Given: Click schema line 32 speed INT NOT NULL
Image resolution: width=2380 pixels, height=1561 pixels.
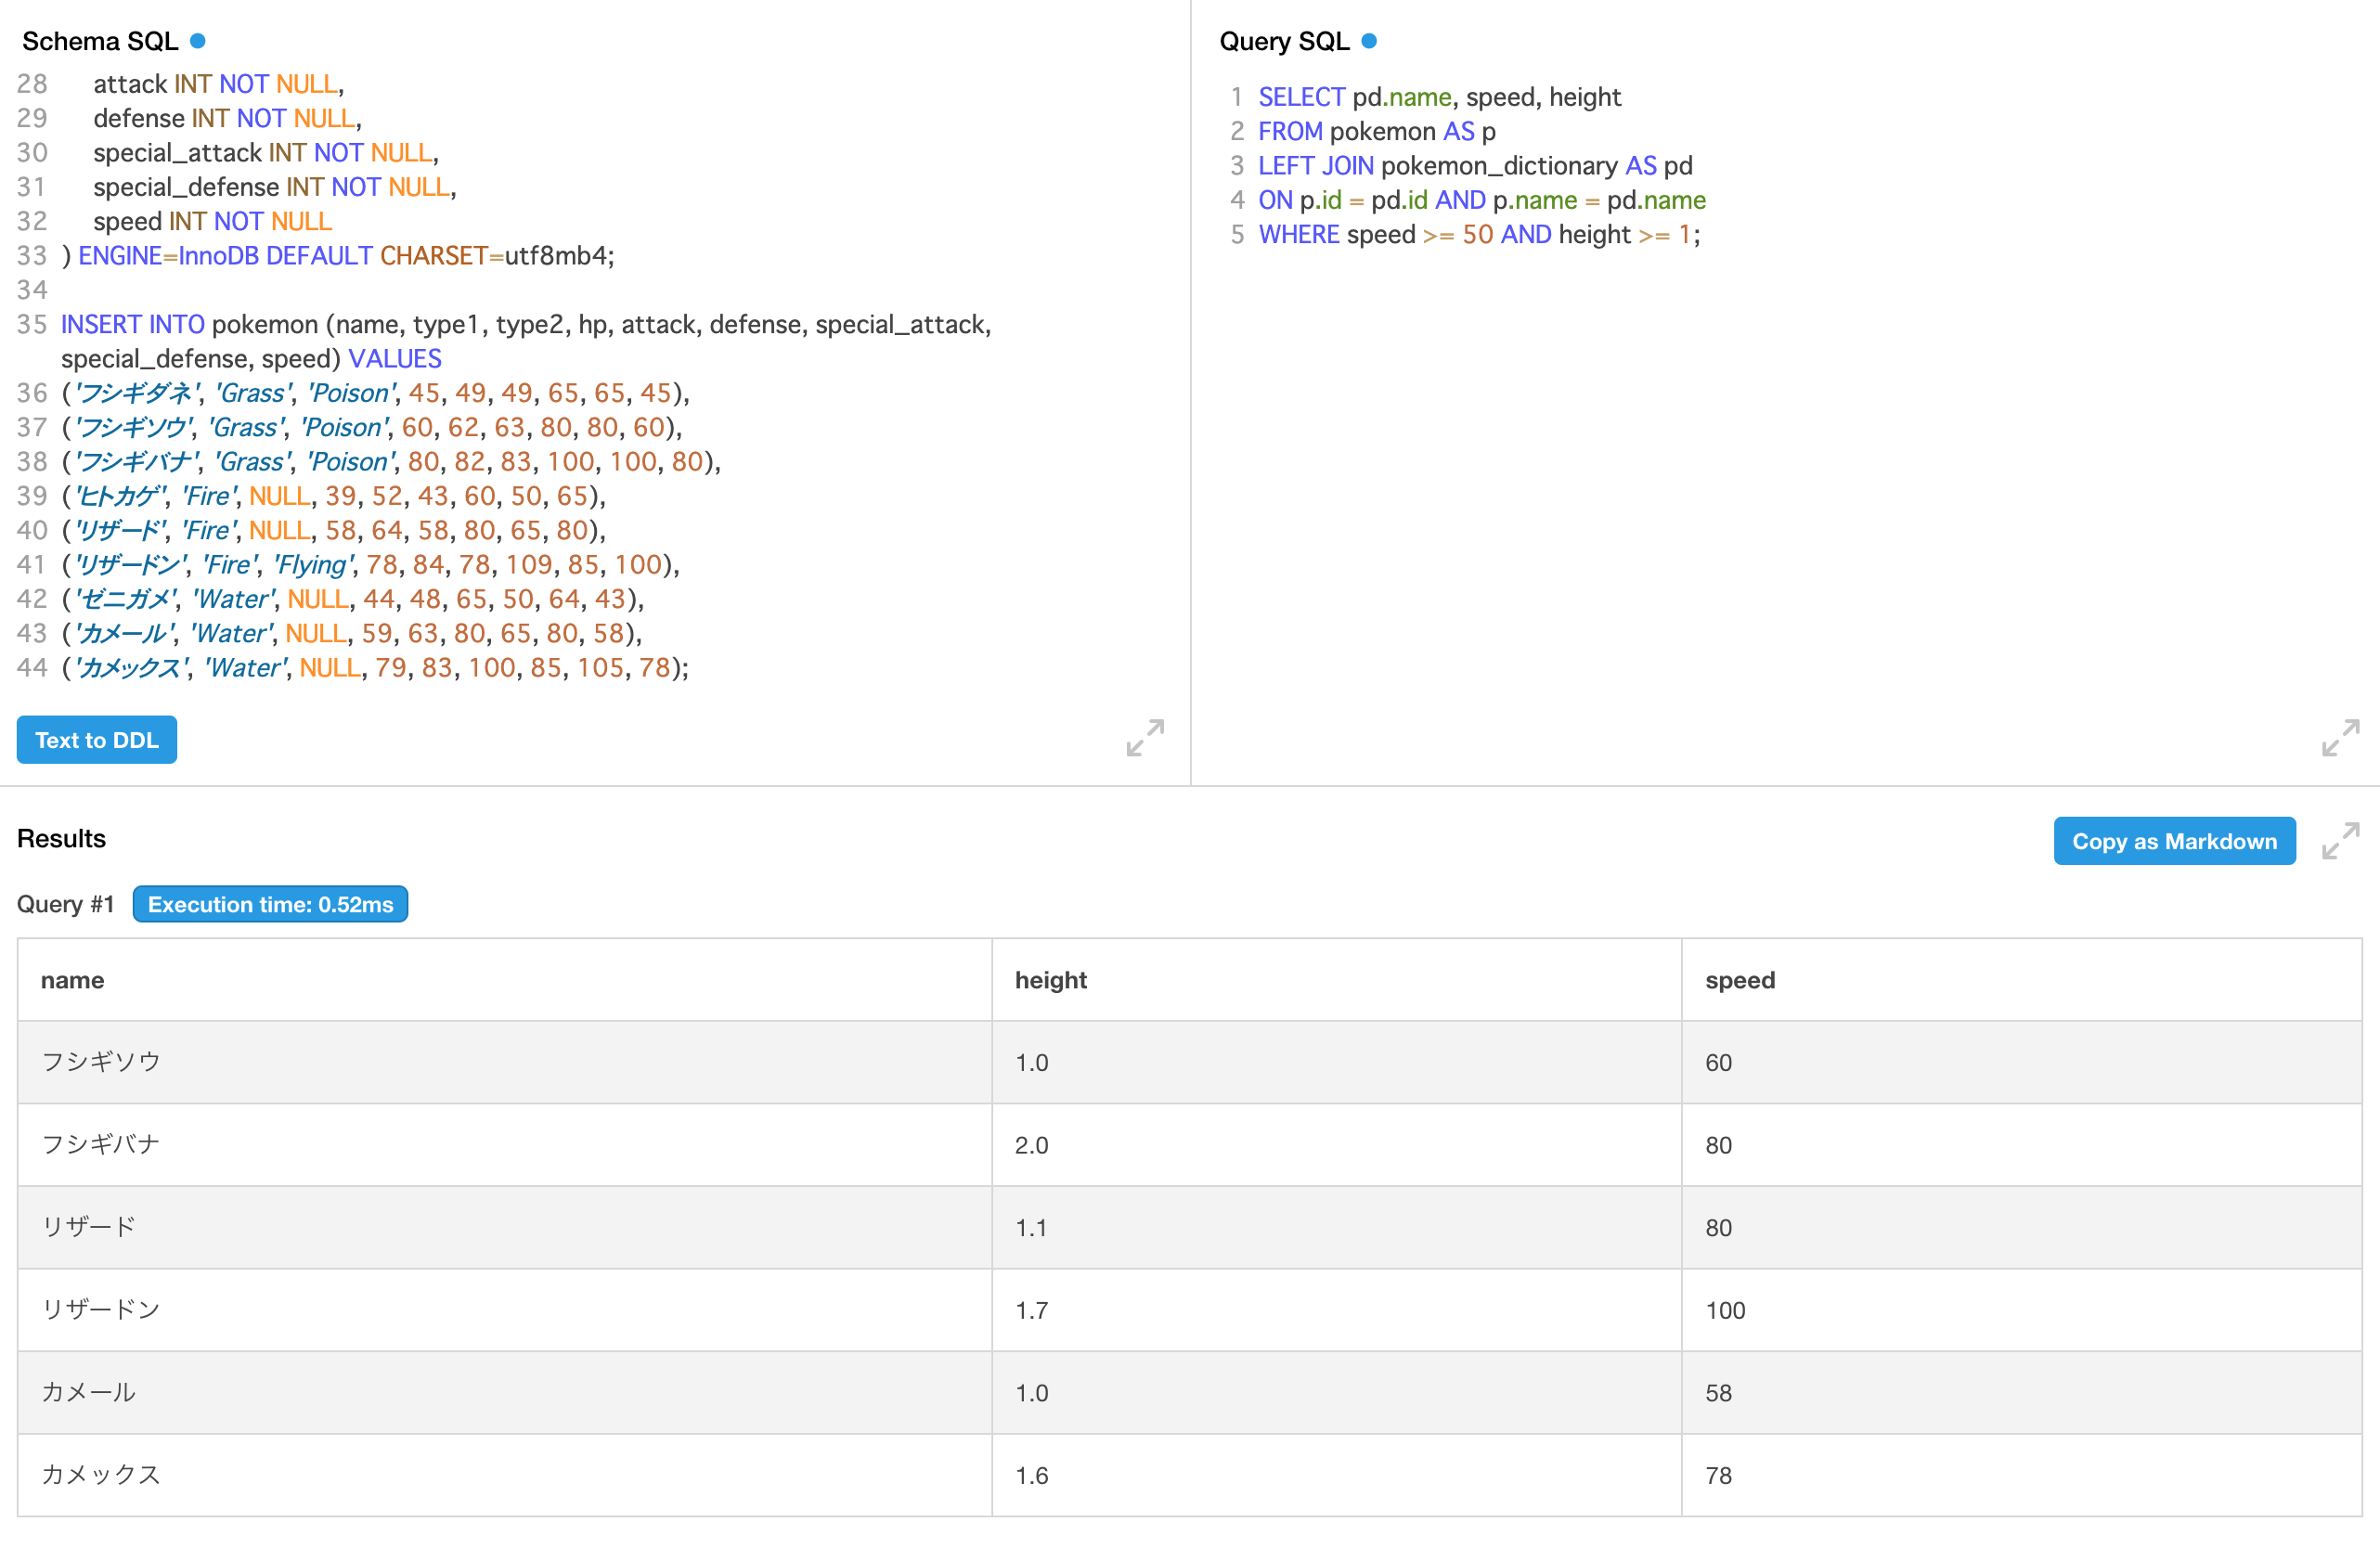Looking at the screenshot, I should (x=212, y=221).
